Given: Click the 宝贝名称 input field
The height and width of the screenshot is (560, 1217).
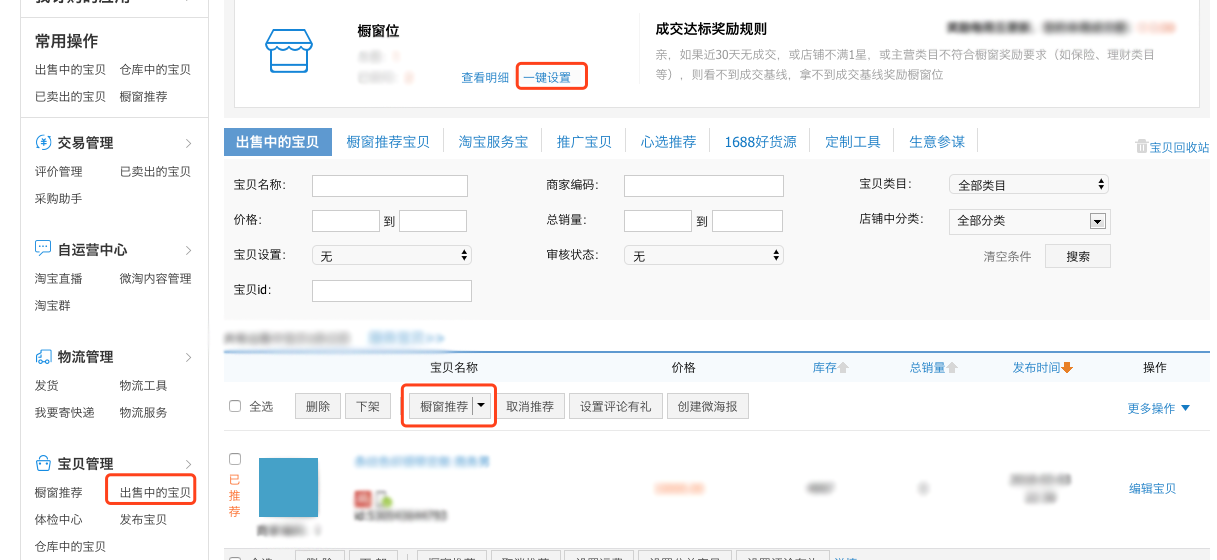Looking at the screenshot, I should (389, 186).
